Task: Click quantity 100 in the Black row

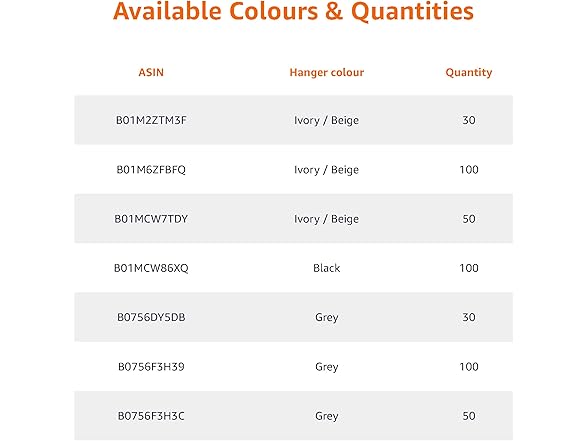Action: click(x=469, y=268)
